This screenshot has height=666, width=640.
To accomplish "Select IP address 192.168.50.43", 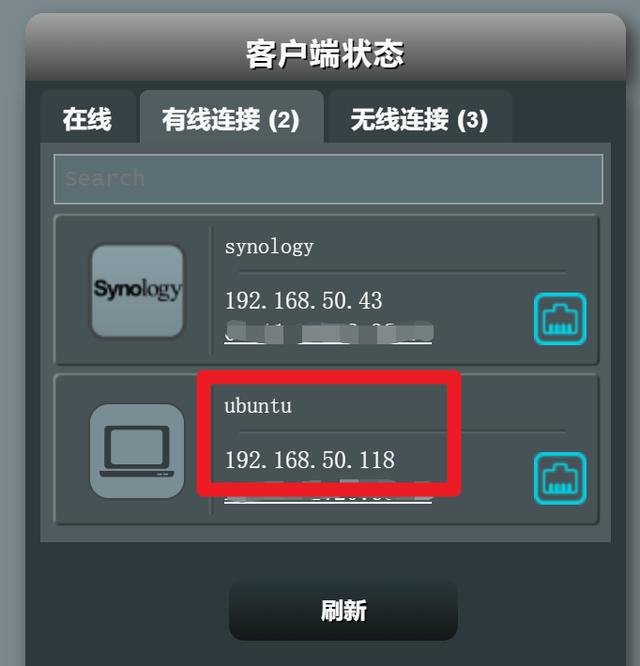I will 304,300.
